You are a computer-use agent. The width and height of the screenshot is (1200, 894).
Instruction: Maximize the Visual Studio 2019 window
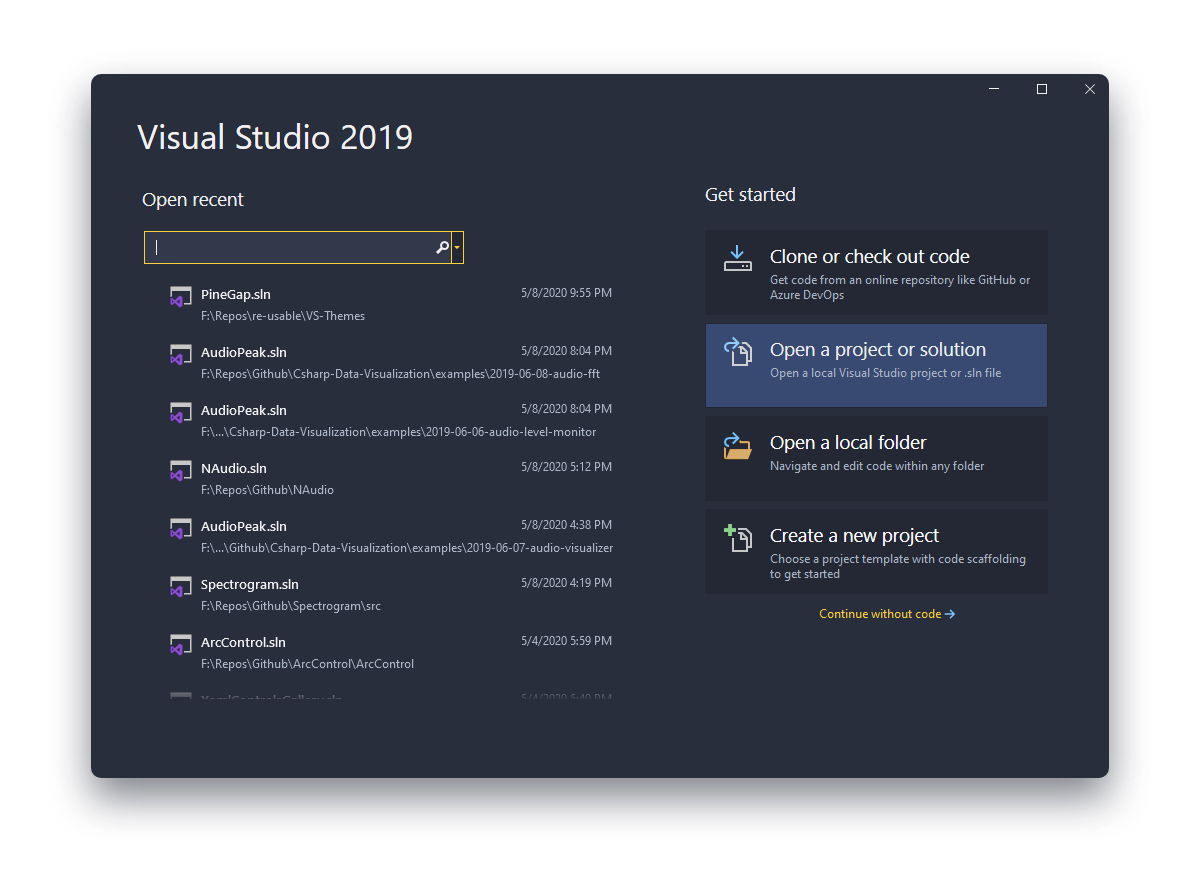[1042, 89]
